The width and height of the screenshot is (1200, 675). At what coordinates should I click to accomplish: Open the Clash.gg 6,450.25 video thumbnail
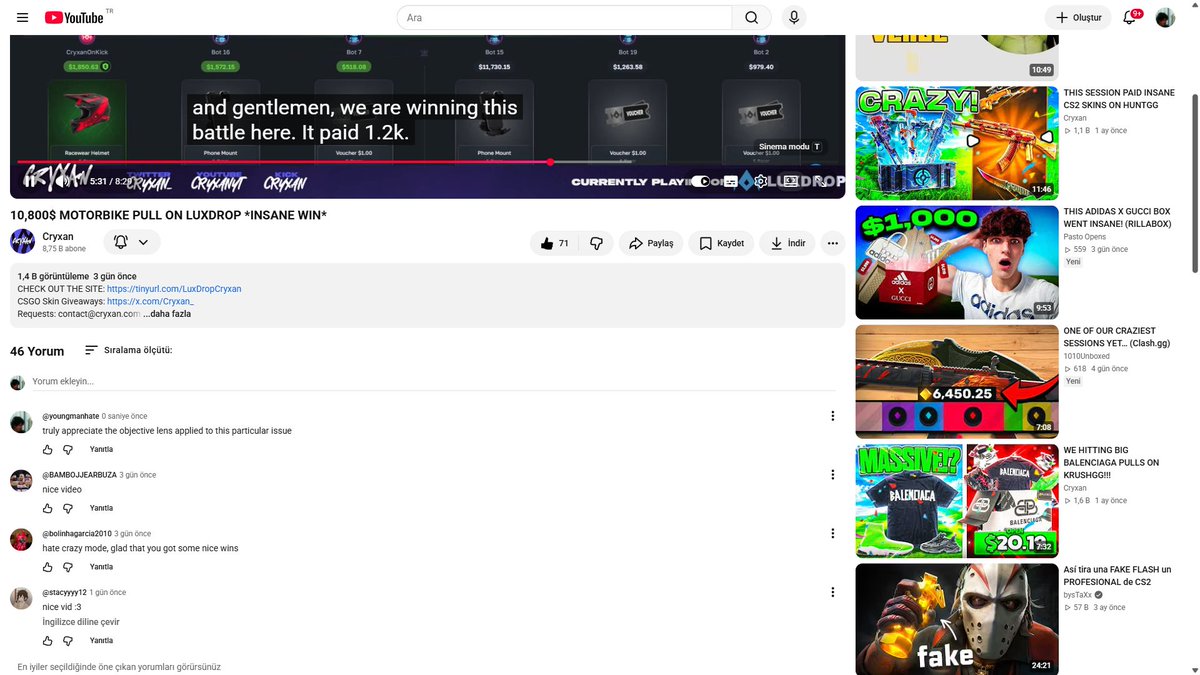tap(956, 381)
